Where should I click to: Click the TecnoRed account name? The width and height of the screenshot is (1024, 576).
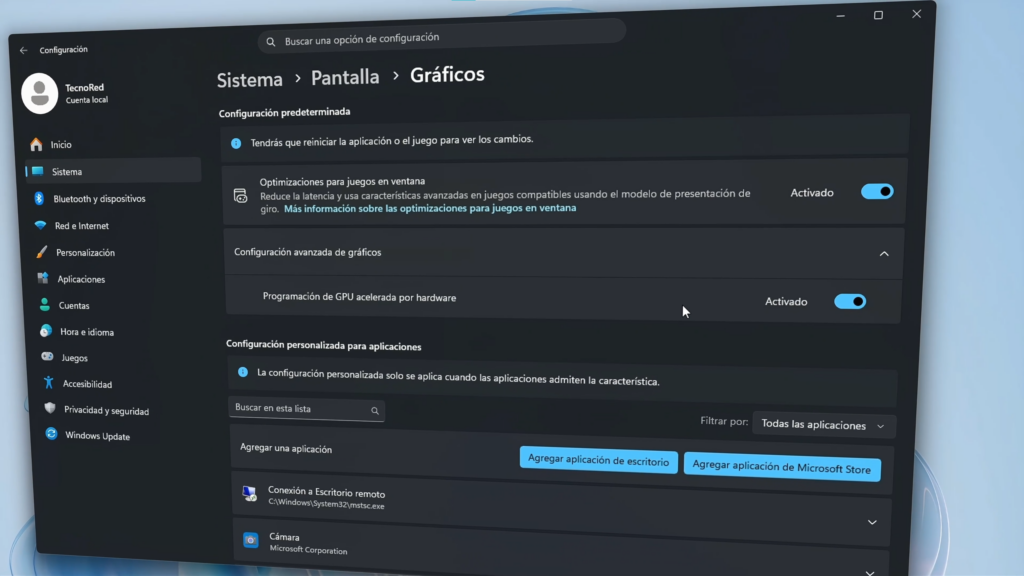tap(84, 87)
